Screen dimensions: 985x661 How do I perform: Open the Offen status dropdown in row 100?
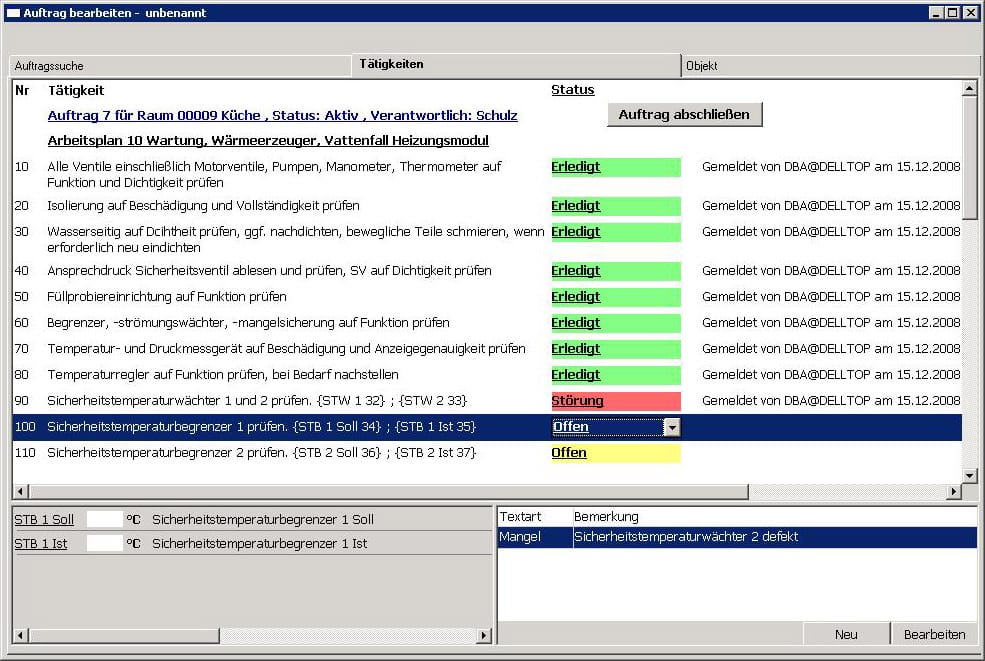pos(672,427)
